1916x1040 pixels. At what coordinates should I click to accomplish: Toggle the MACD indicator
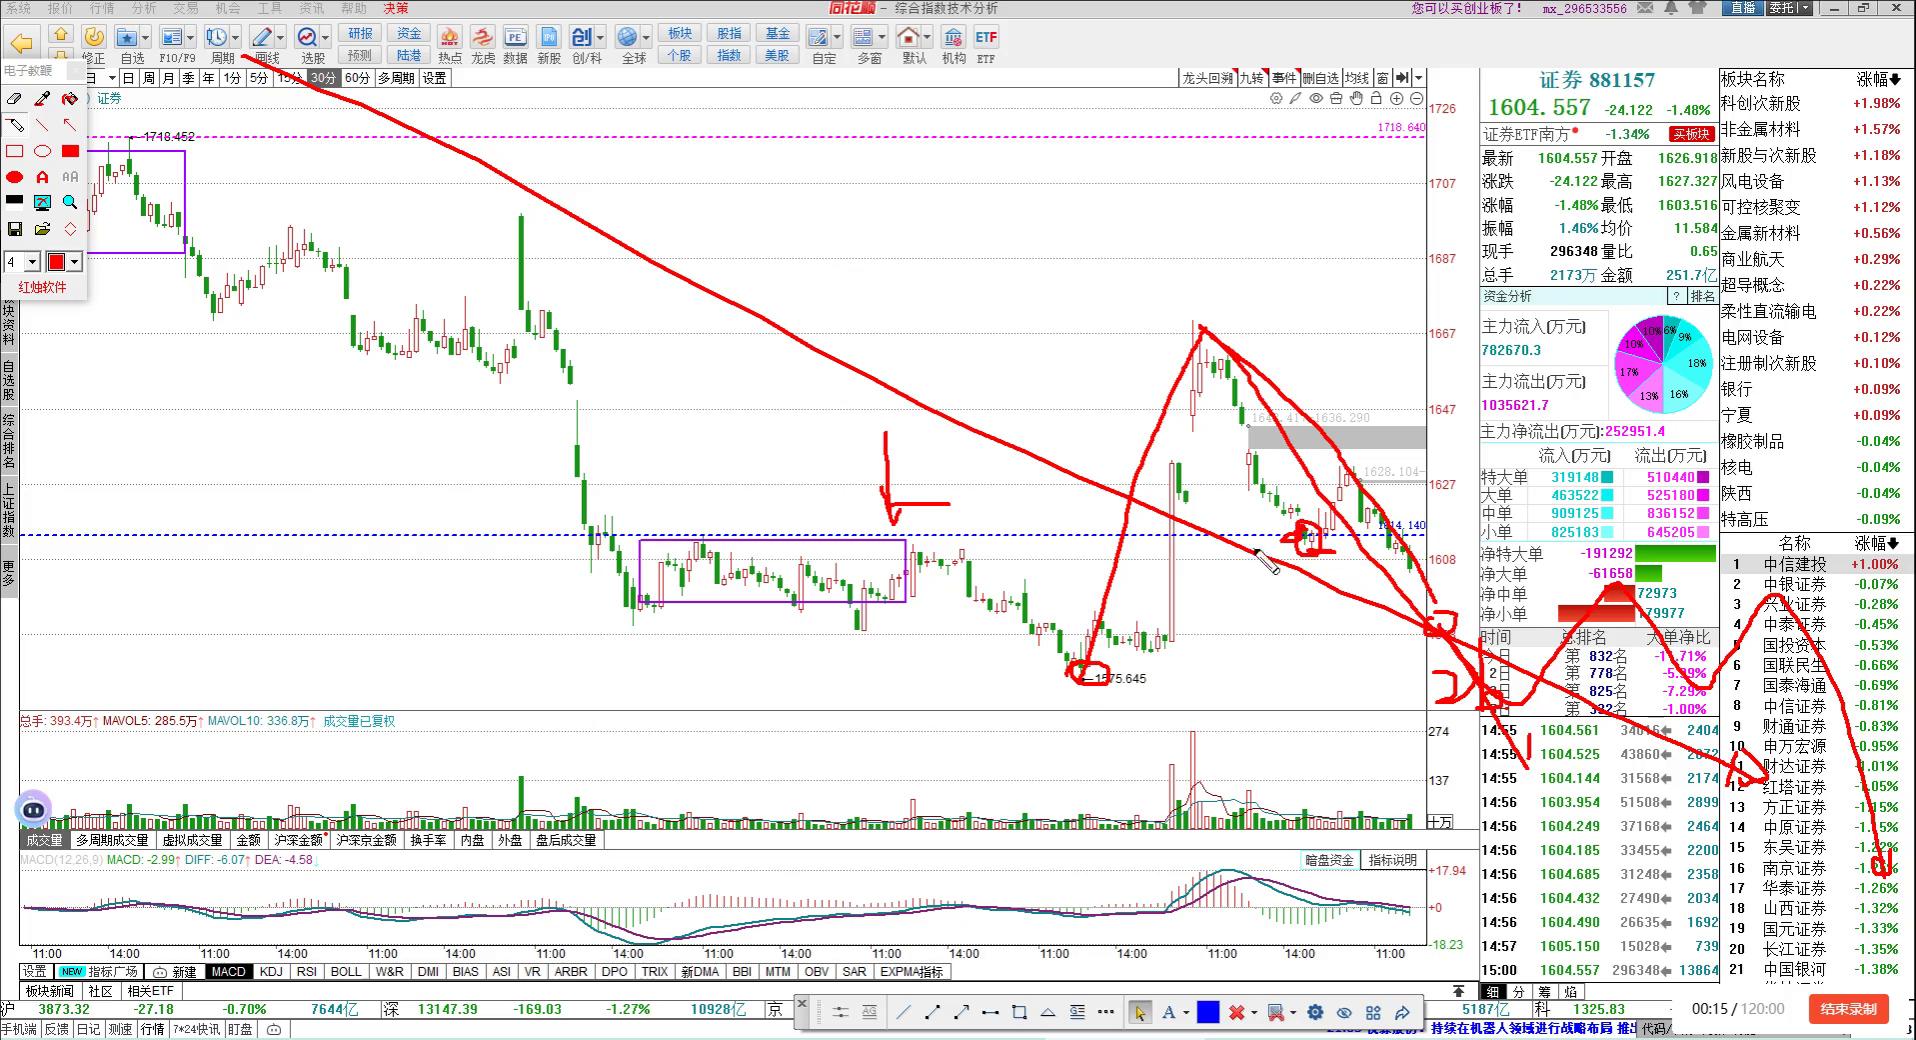pos(228,971)
